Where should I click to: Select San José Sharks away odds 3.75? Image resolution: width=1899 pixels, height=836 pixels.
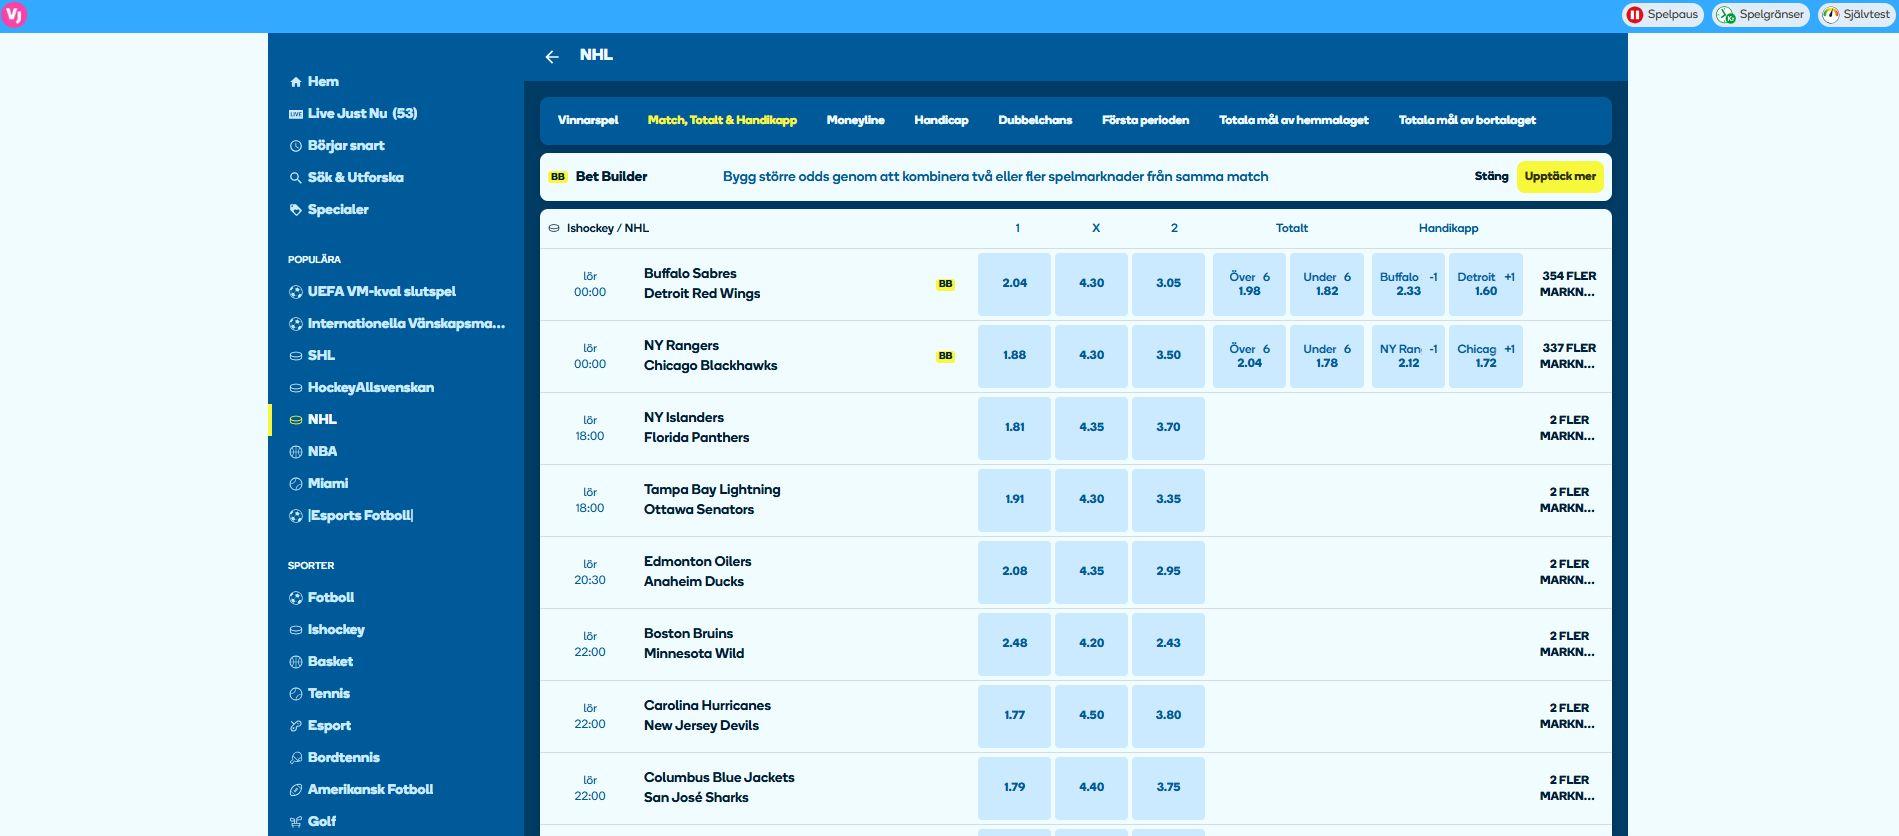coord(1168,788)
